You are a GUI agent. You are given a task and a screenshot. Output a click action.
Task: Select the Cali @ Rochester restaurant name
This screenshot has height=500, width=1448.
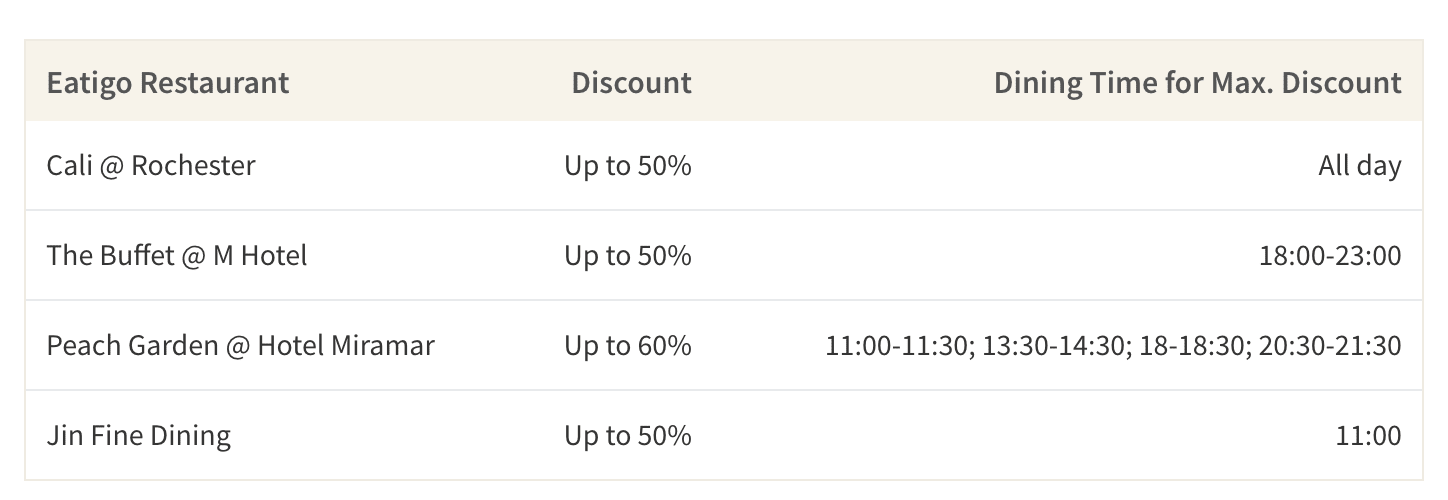(x=151, y=165)
